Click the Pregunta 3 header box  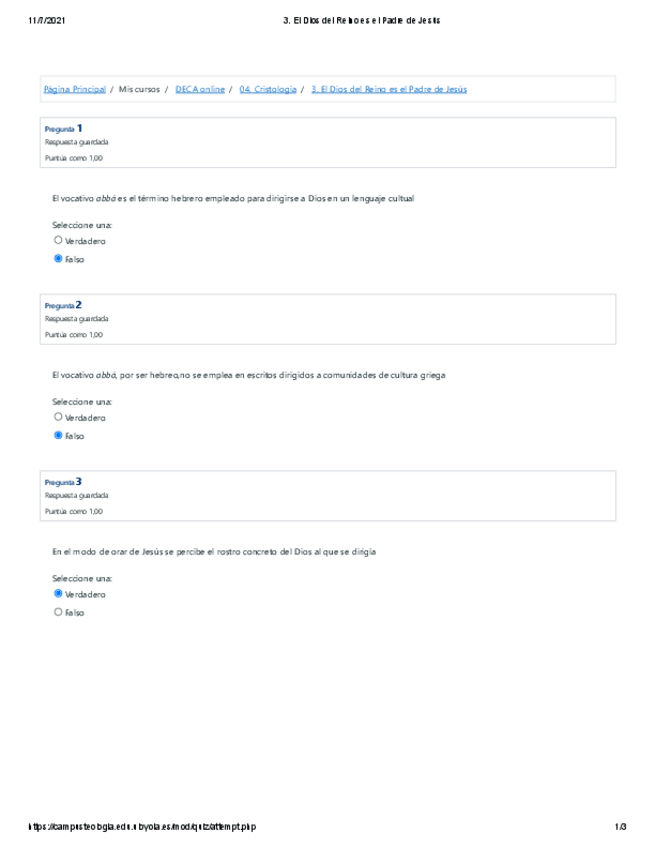pos(328,496)
